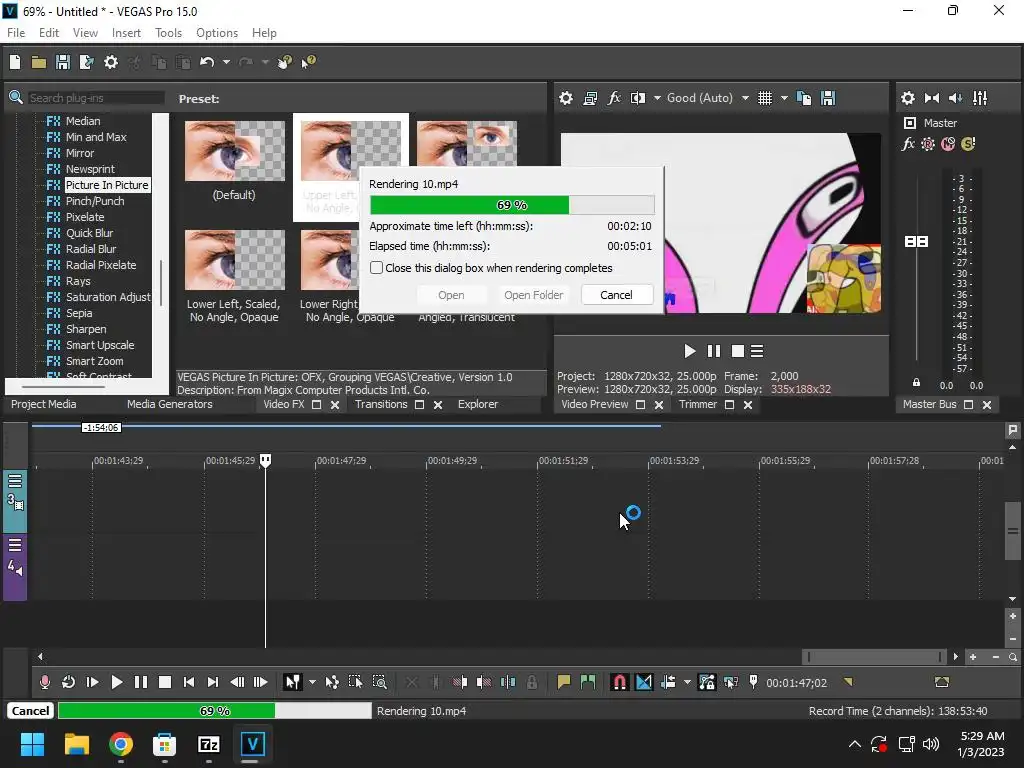Enable Close this dialog box when rendering completes
Viewport: 1024px width, 768px height.
pyautogui.click(x=376, y=268)
